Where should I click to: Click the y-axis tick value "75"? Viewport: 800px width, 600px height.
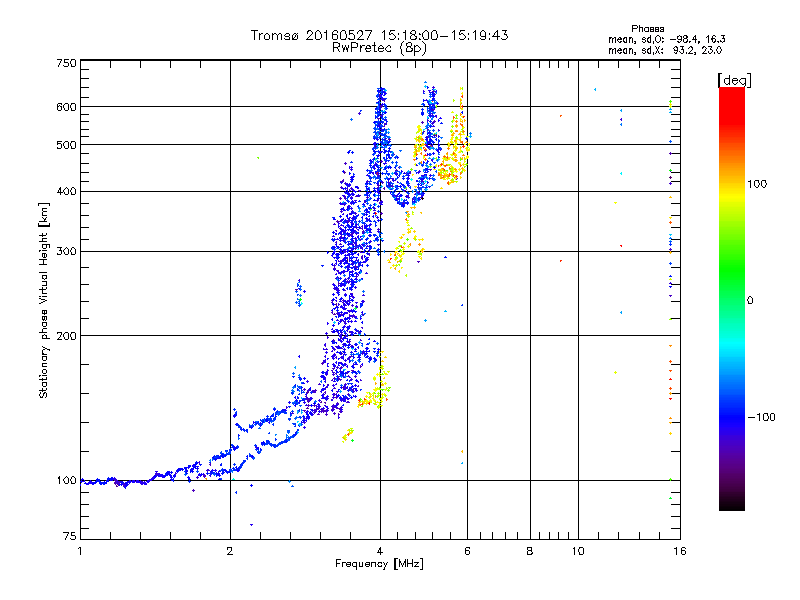(70, 536)
